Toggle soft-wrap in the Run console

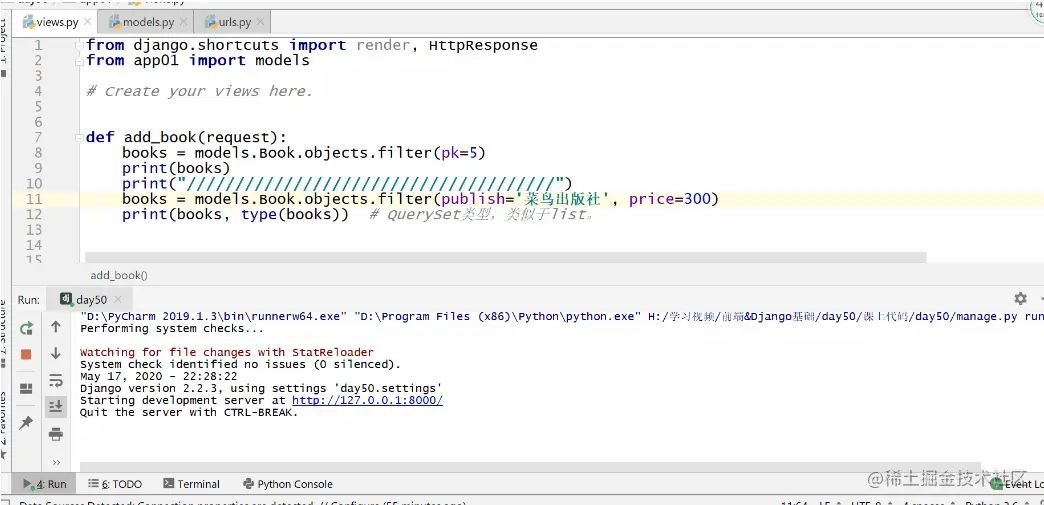56,380
